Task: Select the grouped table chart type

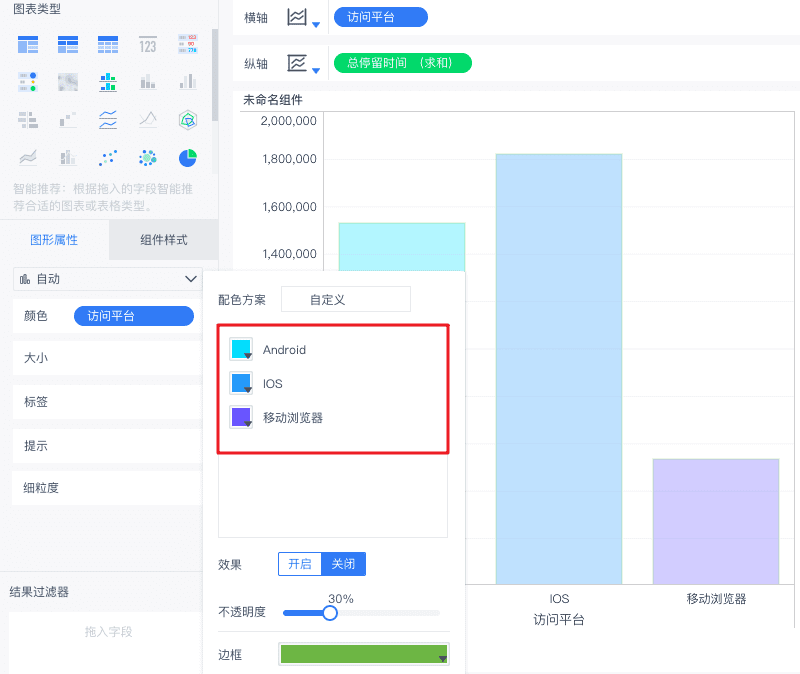Action: coord(28,45)
